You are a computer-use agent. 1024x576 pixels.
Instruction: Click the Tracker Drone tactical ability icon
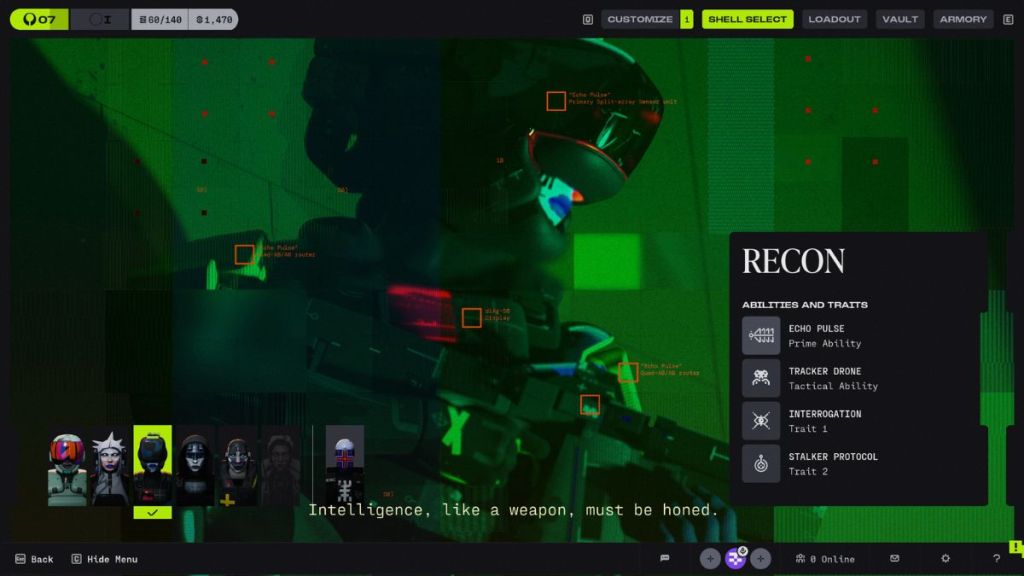point(761,378)
